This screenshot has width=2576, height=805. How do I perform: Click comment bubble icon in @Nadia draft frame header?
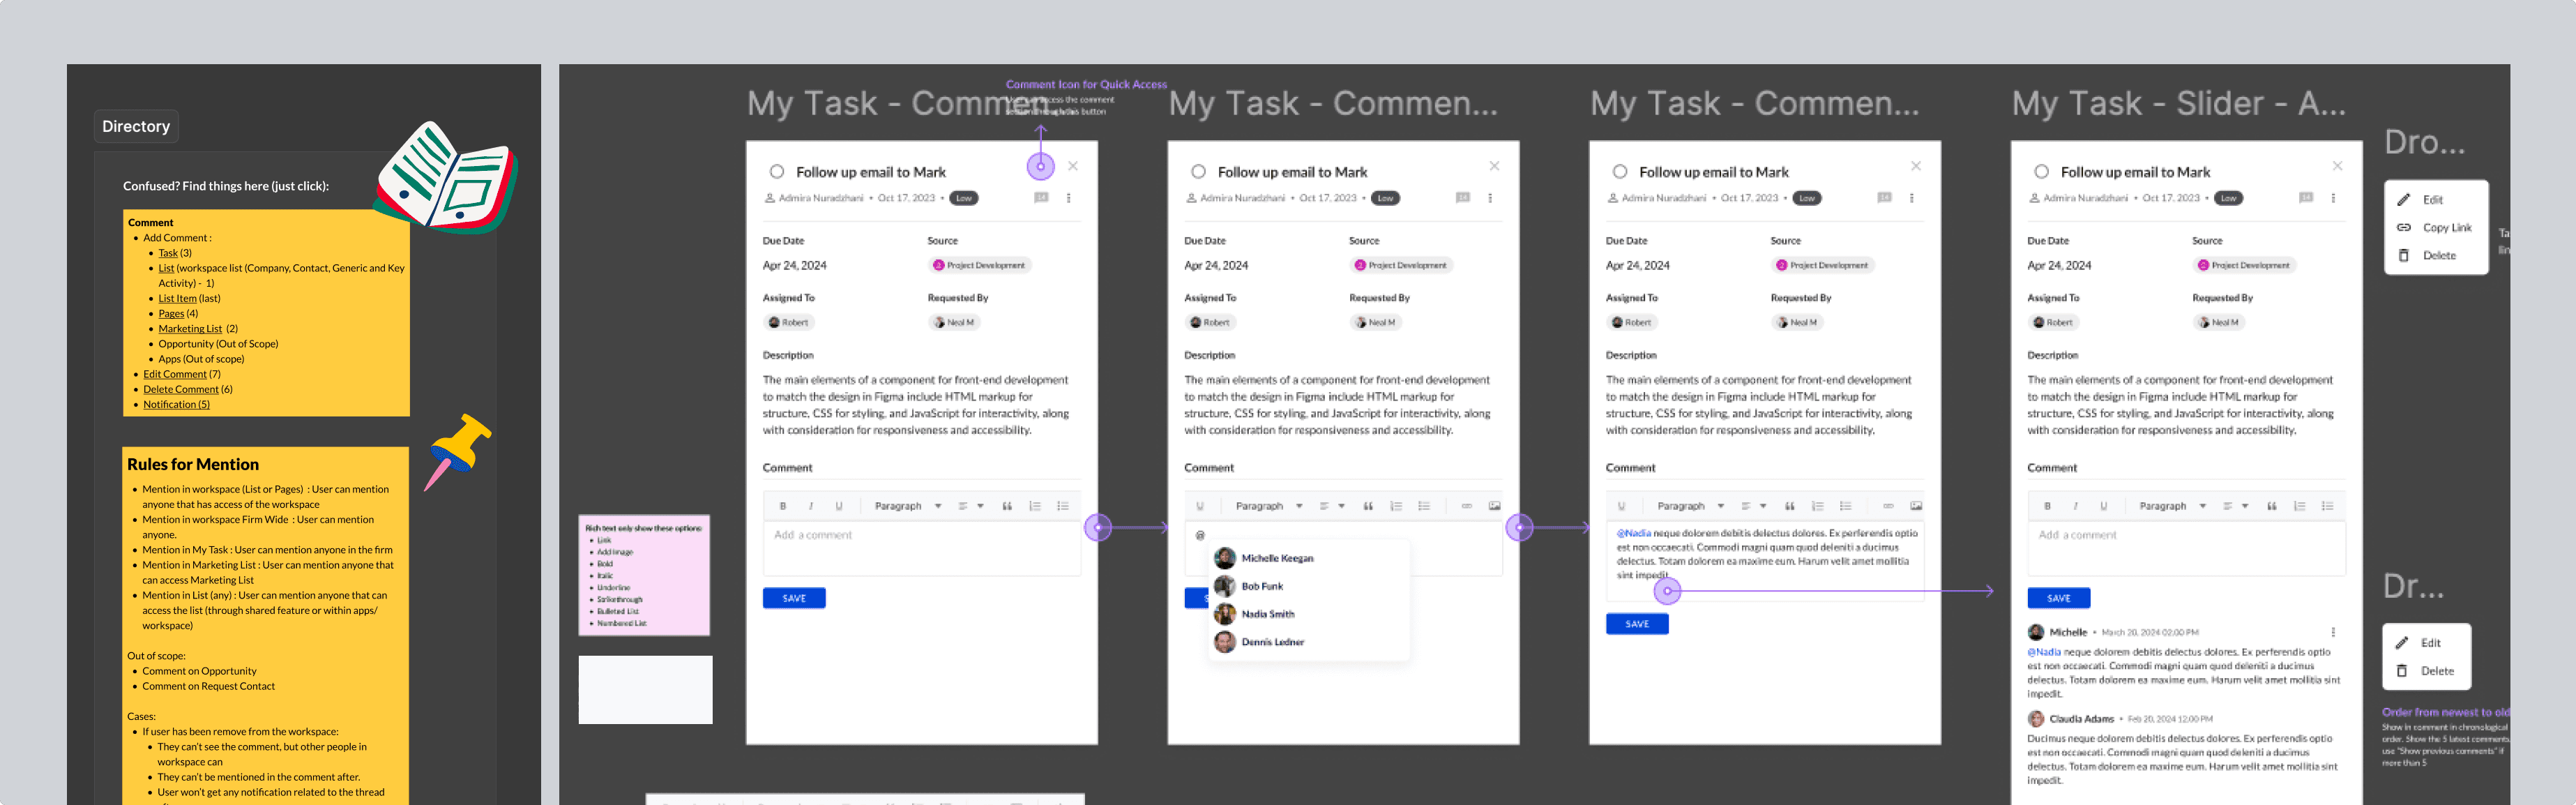(x=1885, y=198)
